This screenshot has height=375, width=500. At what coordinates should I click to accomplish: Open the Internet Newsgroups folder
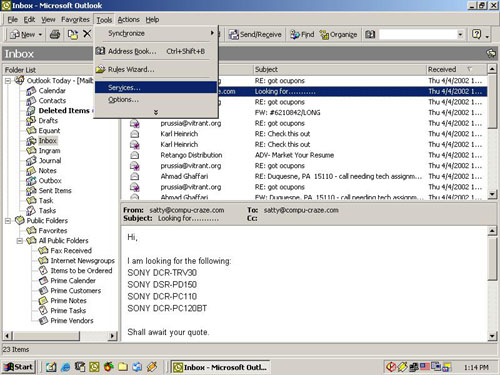tap(82, 261)
